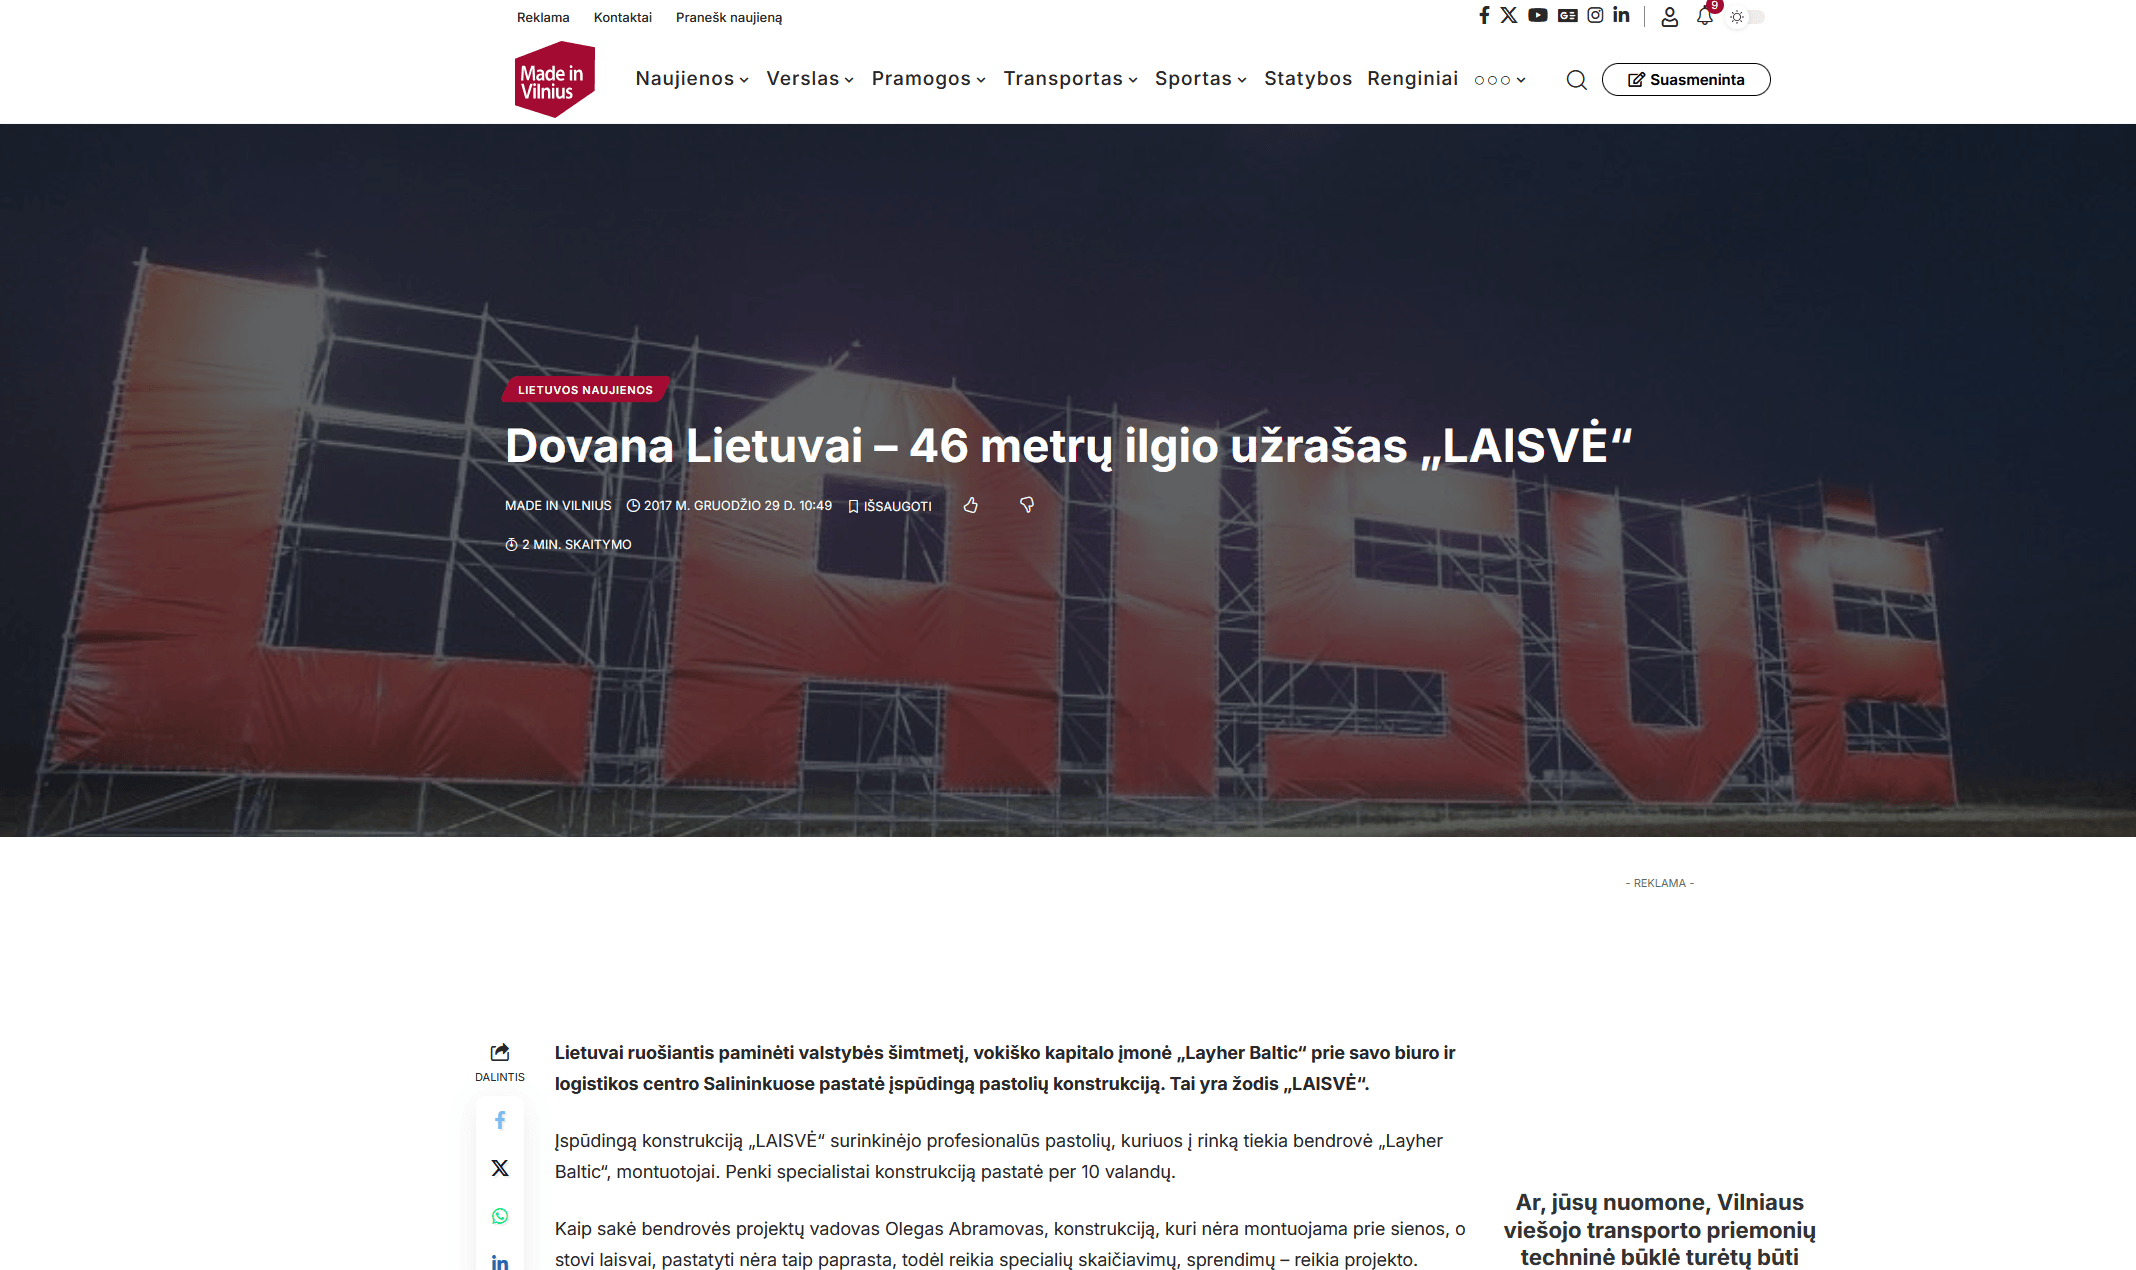The image size is (2136, 1270).
Task: Share article via WhatsApp sidebar icon
Action: pos(500,1216)
